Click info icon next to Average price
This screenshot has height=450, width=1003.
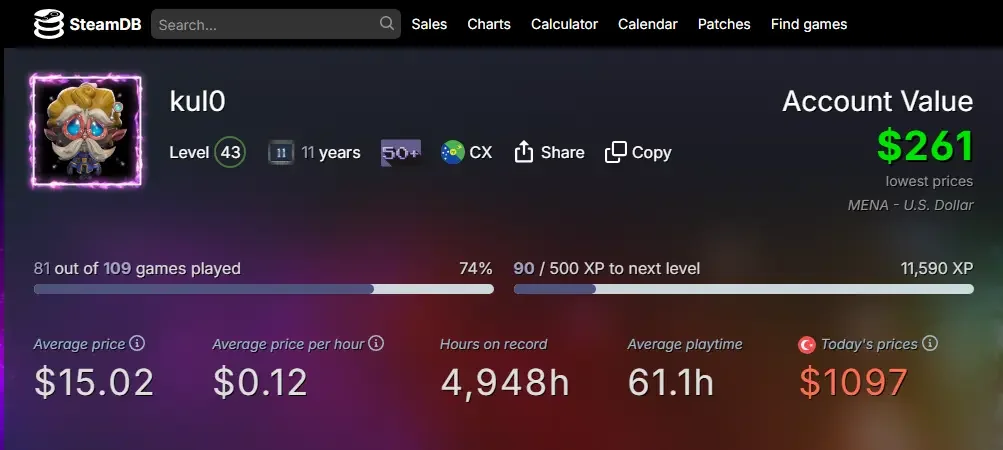pos(137,343)
